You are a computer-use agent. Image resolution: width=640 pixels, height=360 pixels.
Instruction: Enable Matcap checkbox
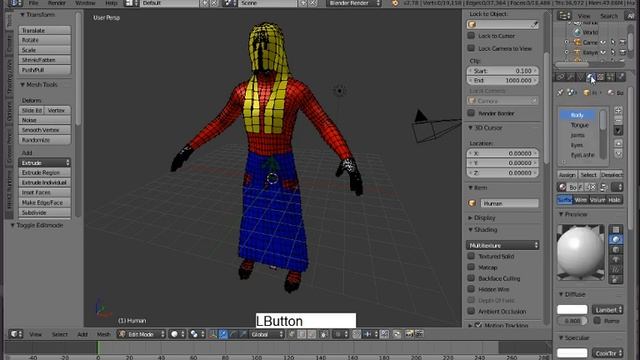click(x=471, y=267)
